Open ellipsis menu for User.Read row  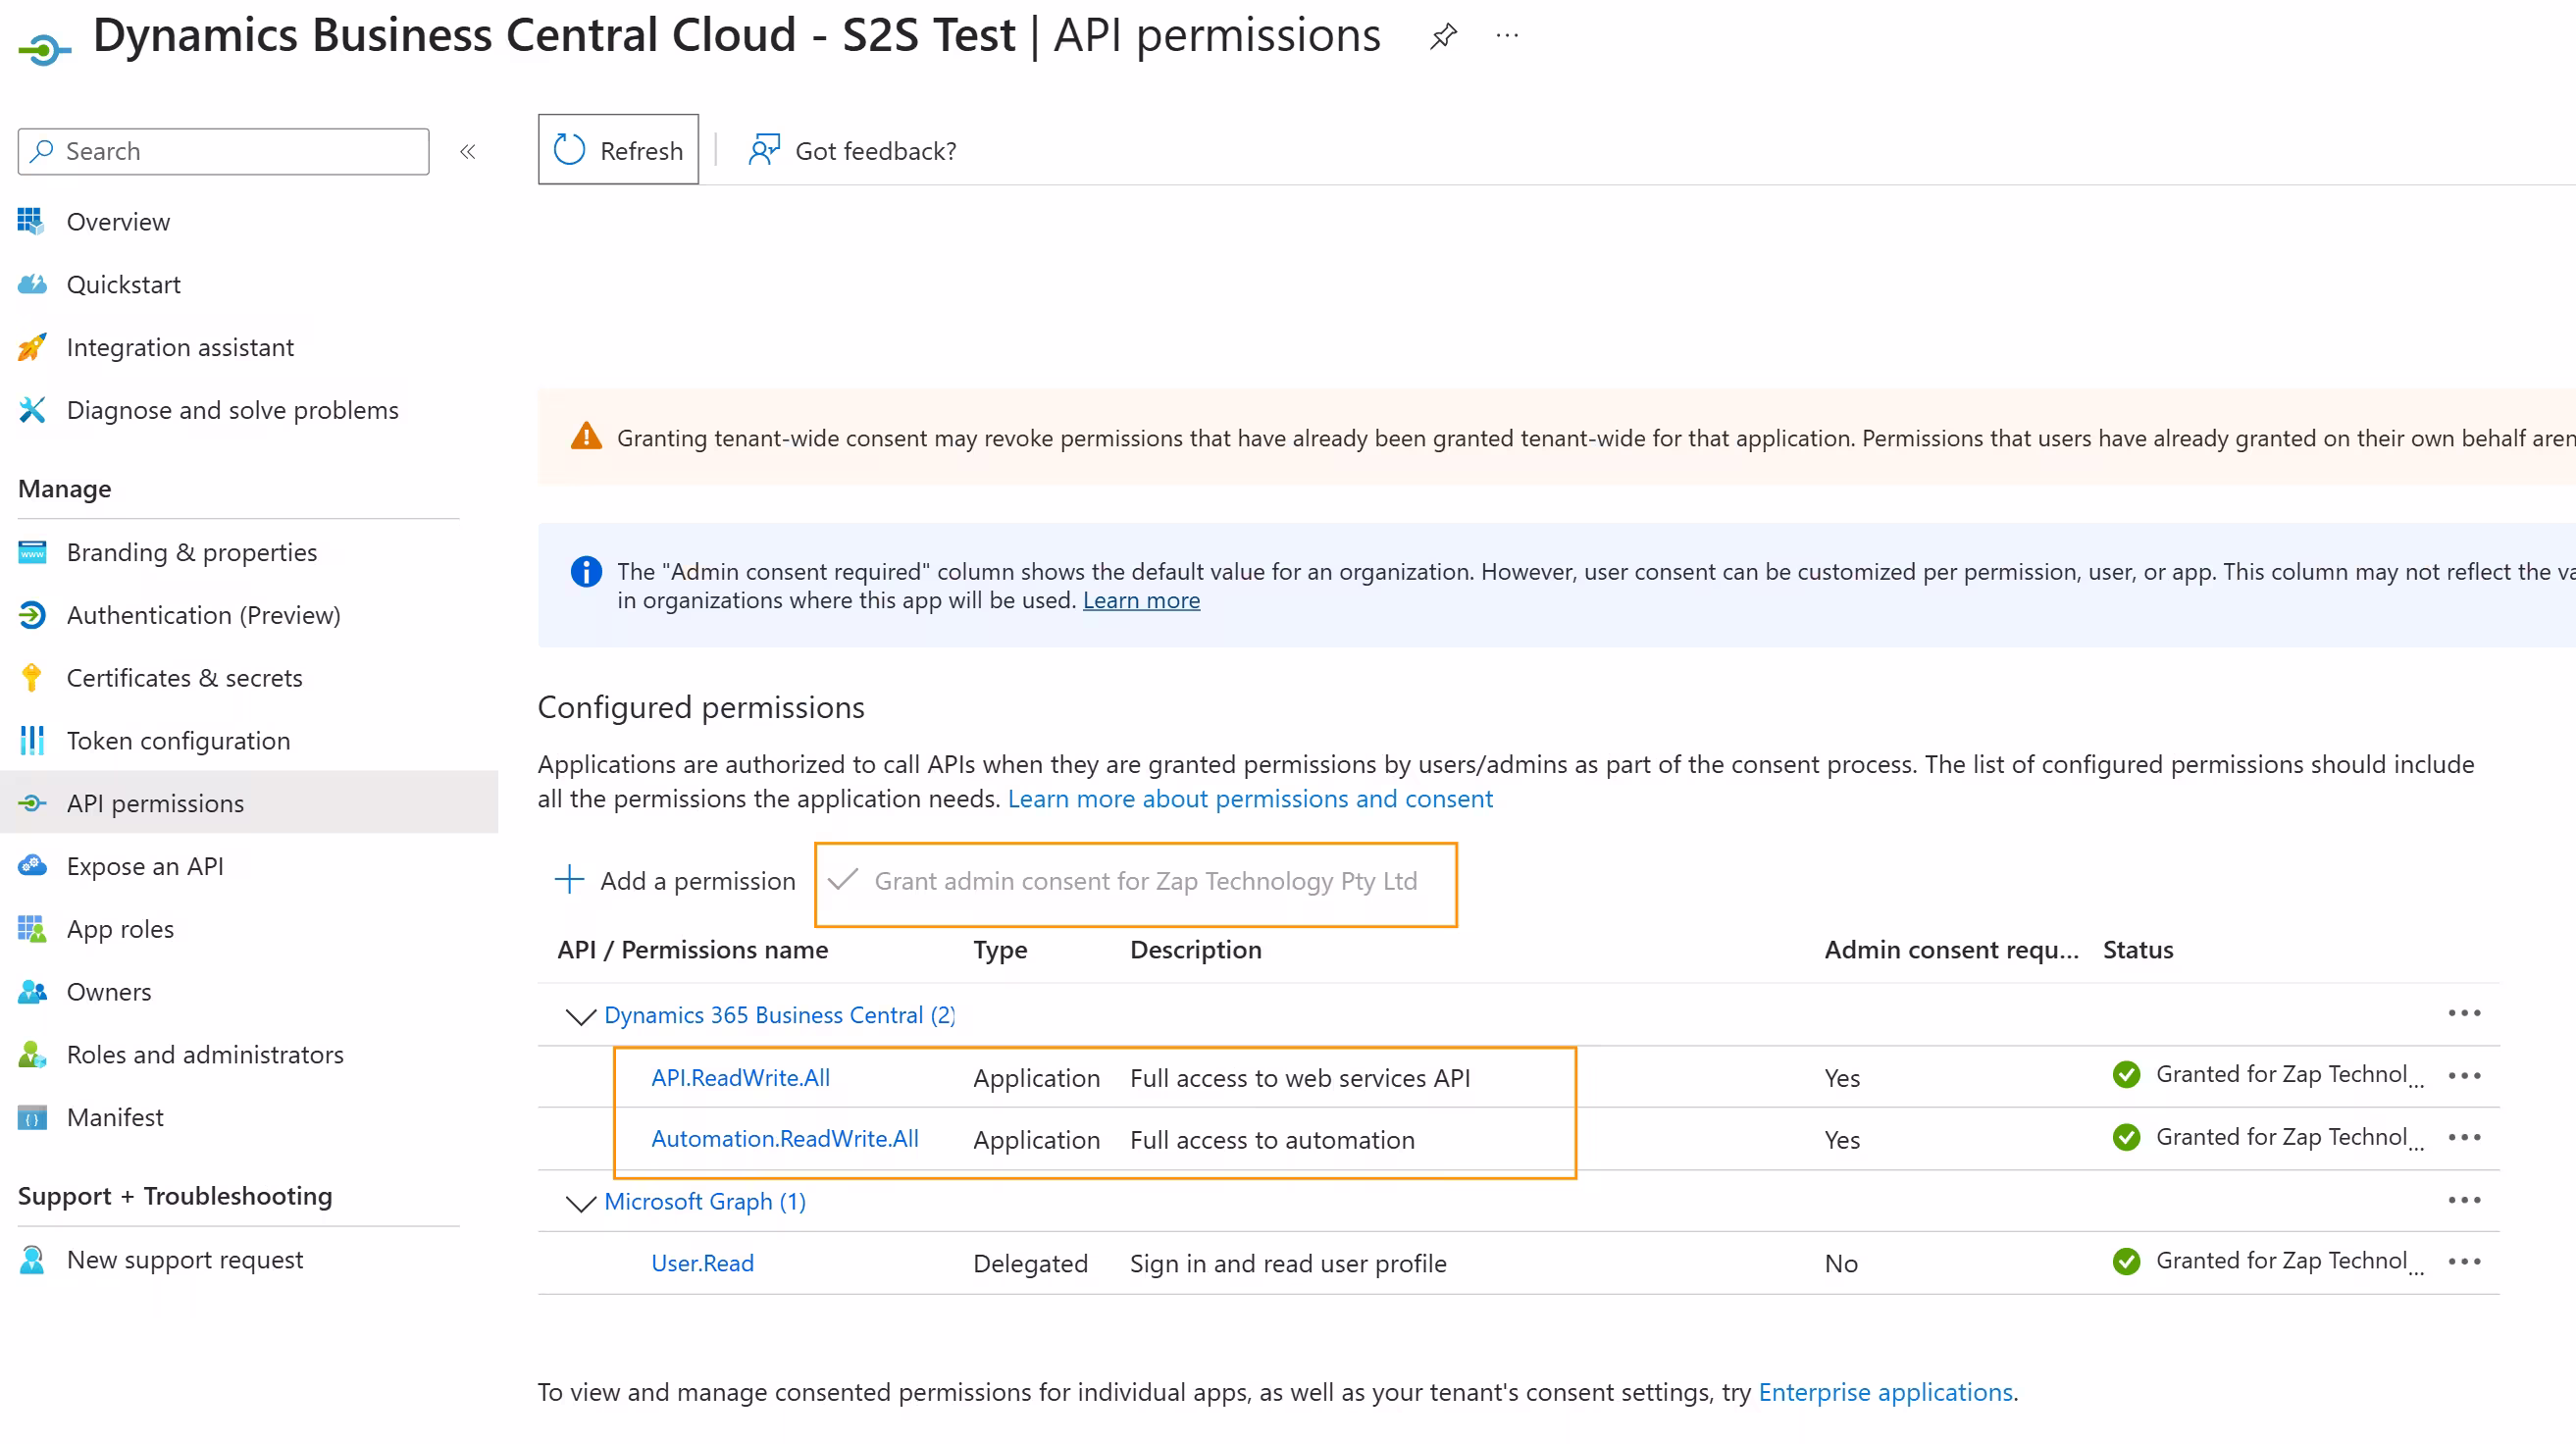click(x=2464, y=1262)
